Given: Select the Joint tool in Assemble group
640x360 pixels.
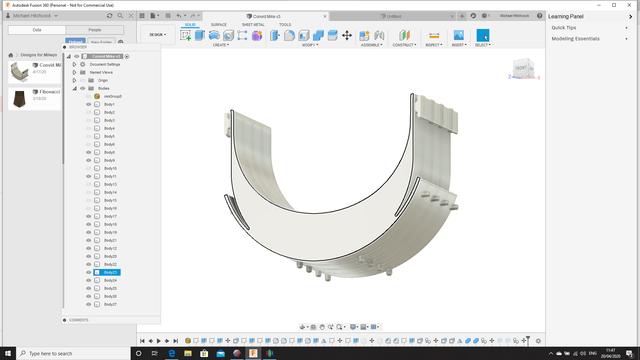Looking at the screenshot, I should coord(379,36).
